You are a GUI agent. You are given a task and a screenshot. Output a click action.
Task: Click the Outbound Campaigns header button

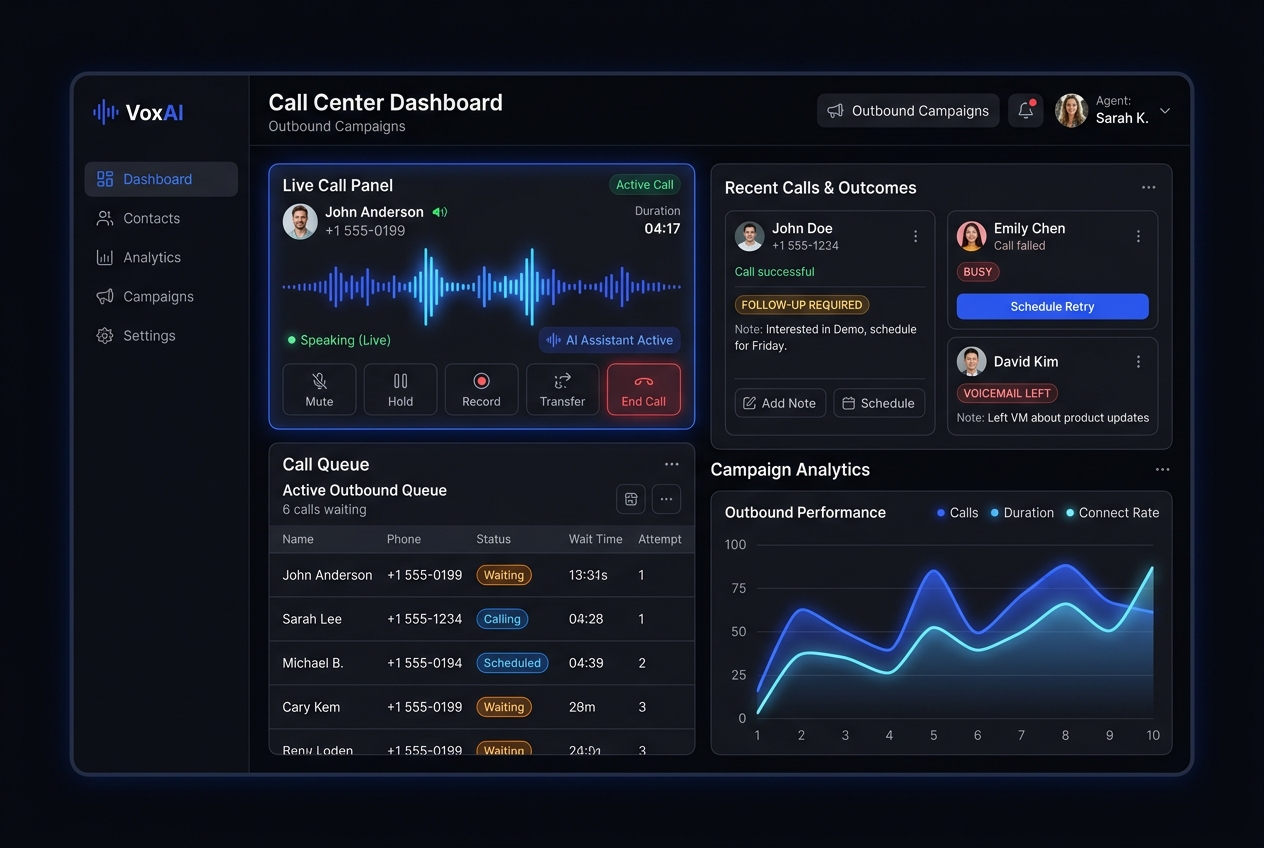(x=908, y=111)
